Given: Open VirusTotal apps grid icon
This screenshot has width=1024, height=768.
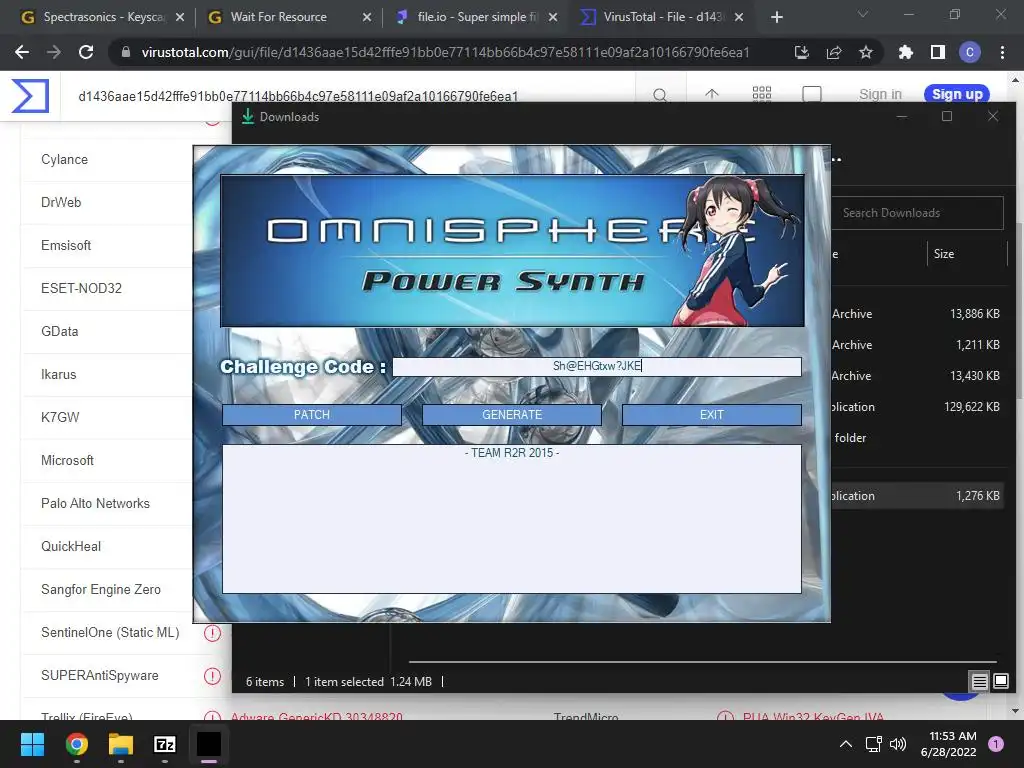Looking at the screenshot, I should 761,95.
